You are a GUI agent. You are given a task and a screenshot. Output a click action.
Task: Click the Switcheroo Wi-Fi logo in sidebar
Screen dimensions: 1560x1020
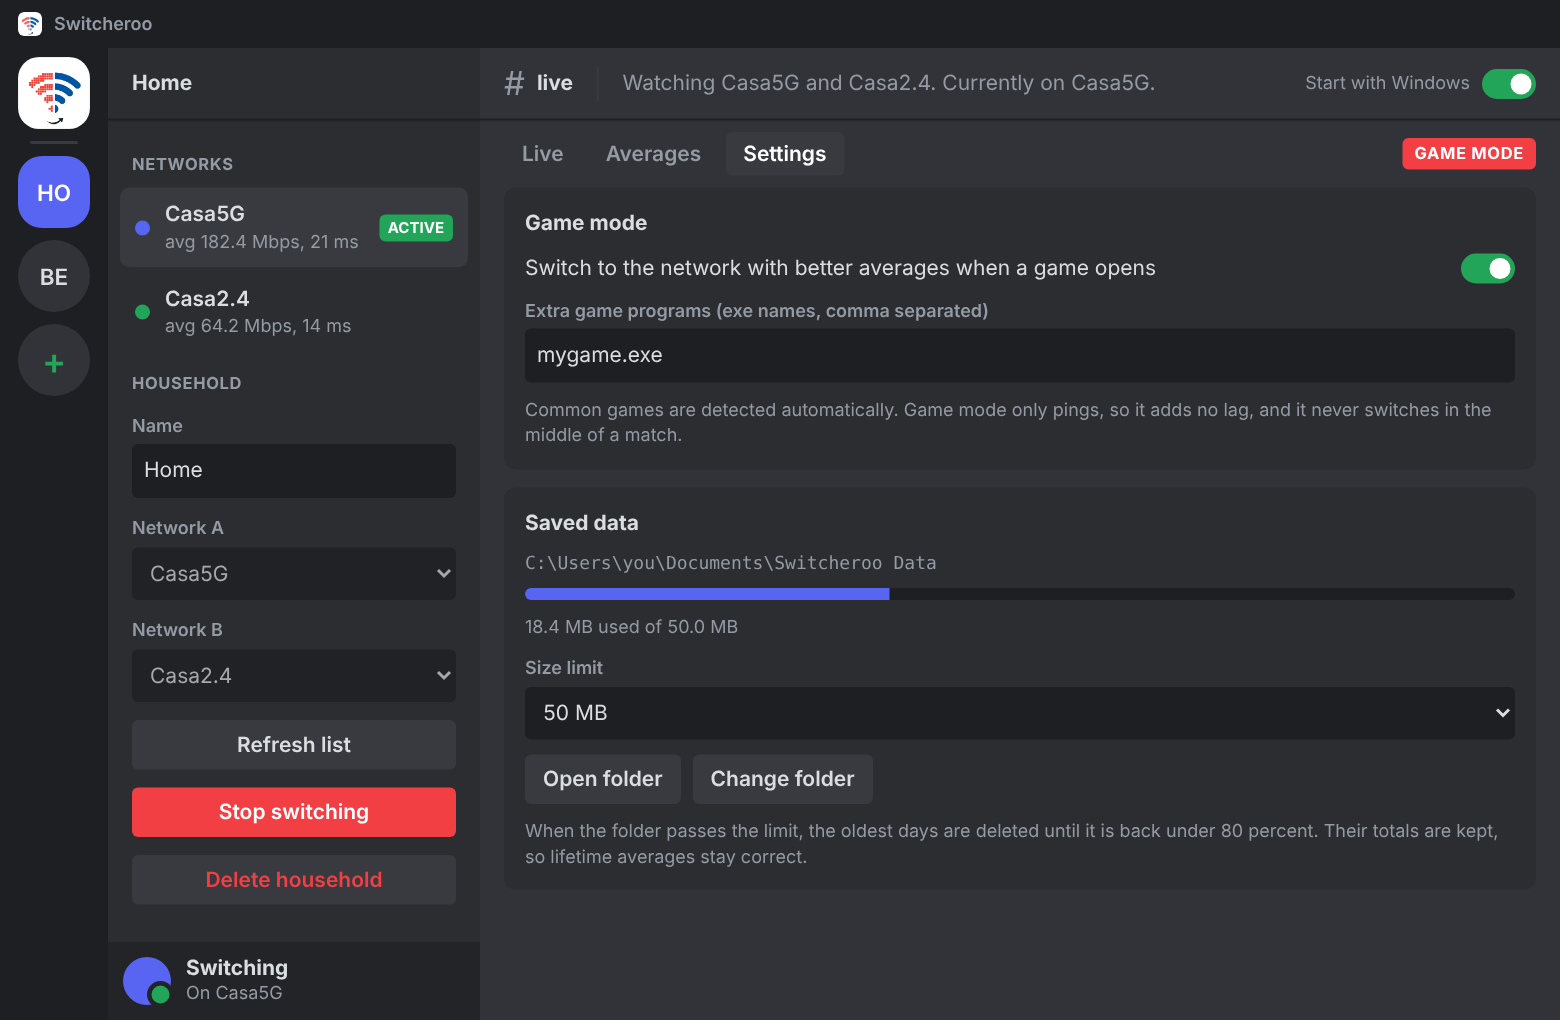(x=54, y=93)
